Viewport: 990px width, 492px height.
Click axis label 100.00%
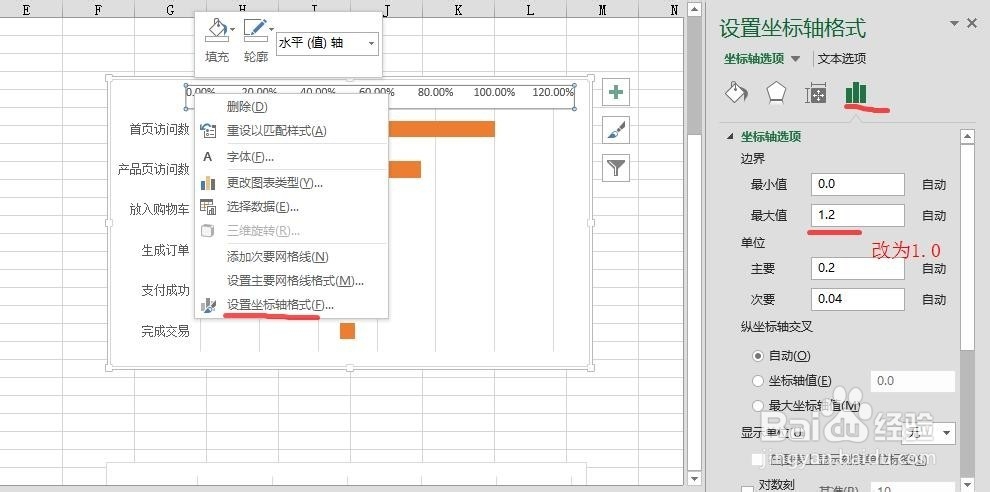(494, 92)
